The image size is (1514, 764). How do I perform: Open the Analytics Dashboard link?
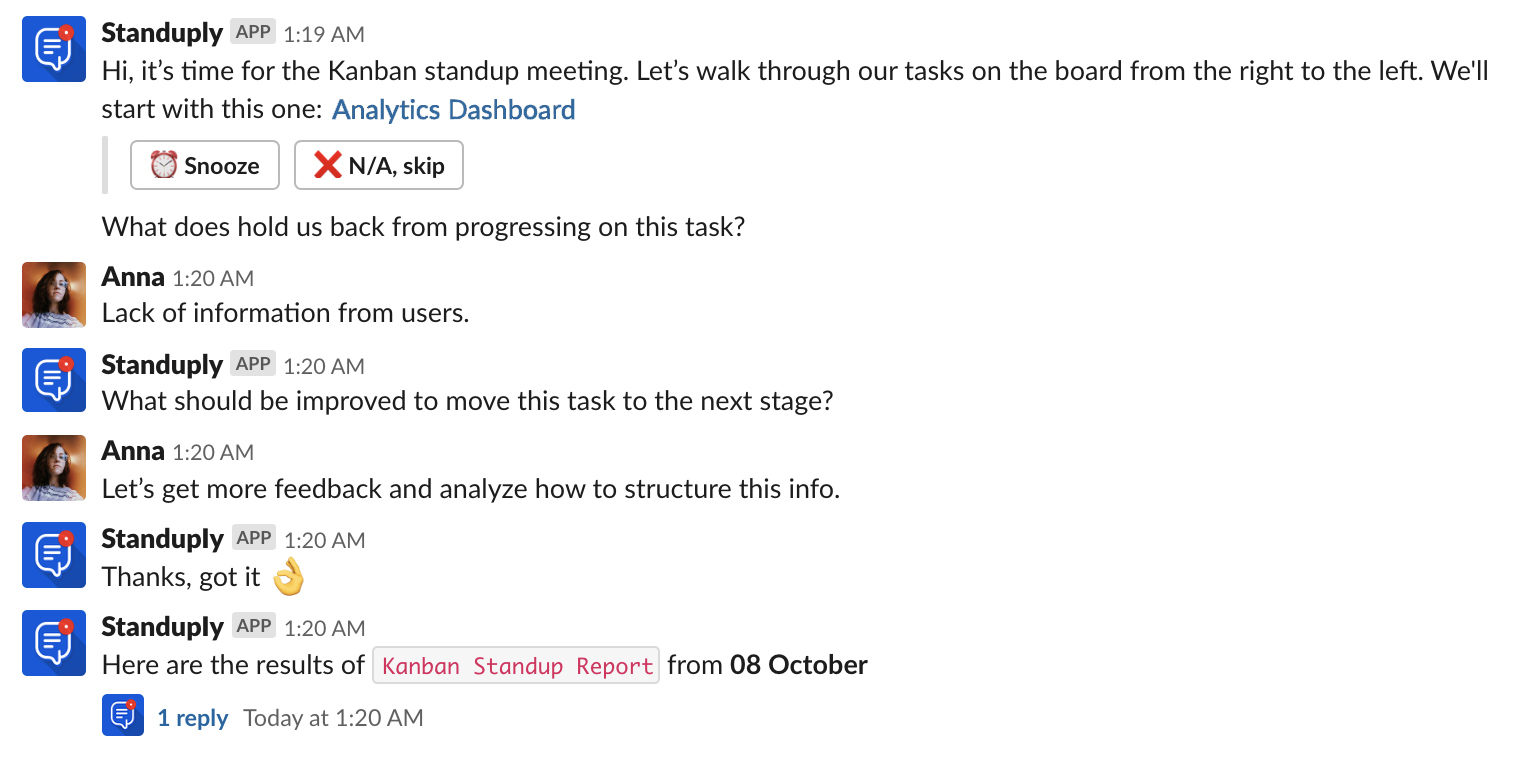pyautogui.click(x=453, y=109)
